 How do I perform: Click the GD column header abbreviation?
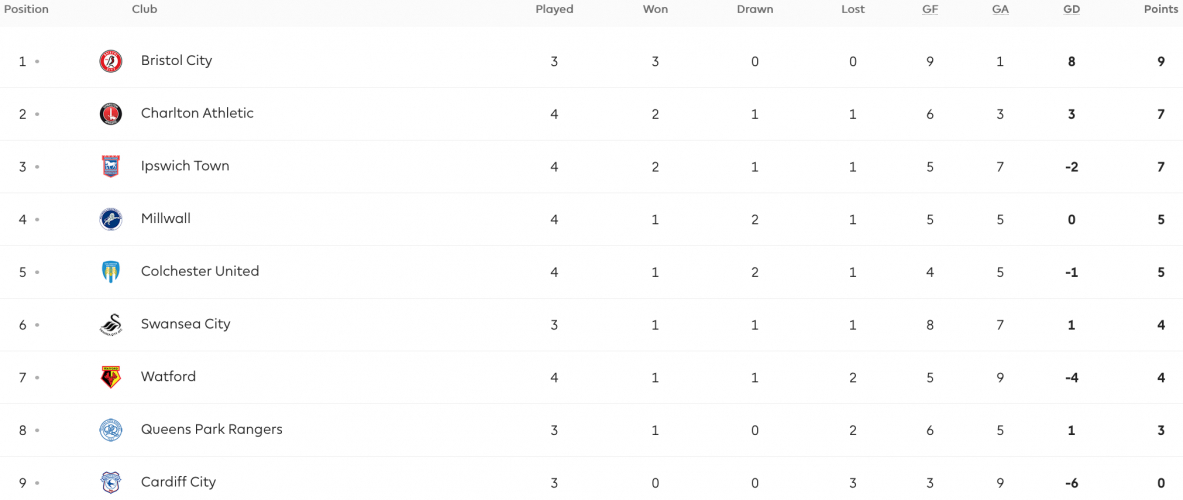coord(1071,10)
